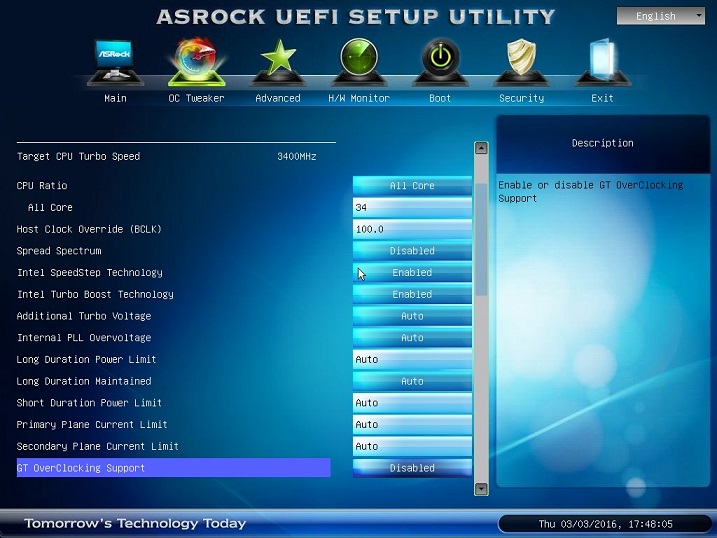The image size is (717, 538).
Task: Open the Main monitor icon
Action: tap(115, 62)
